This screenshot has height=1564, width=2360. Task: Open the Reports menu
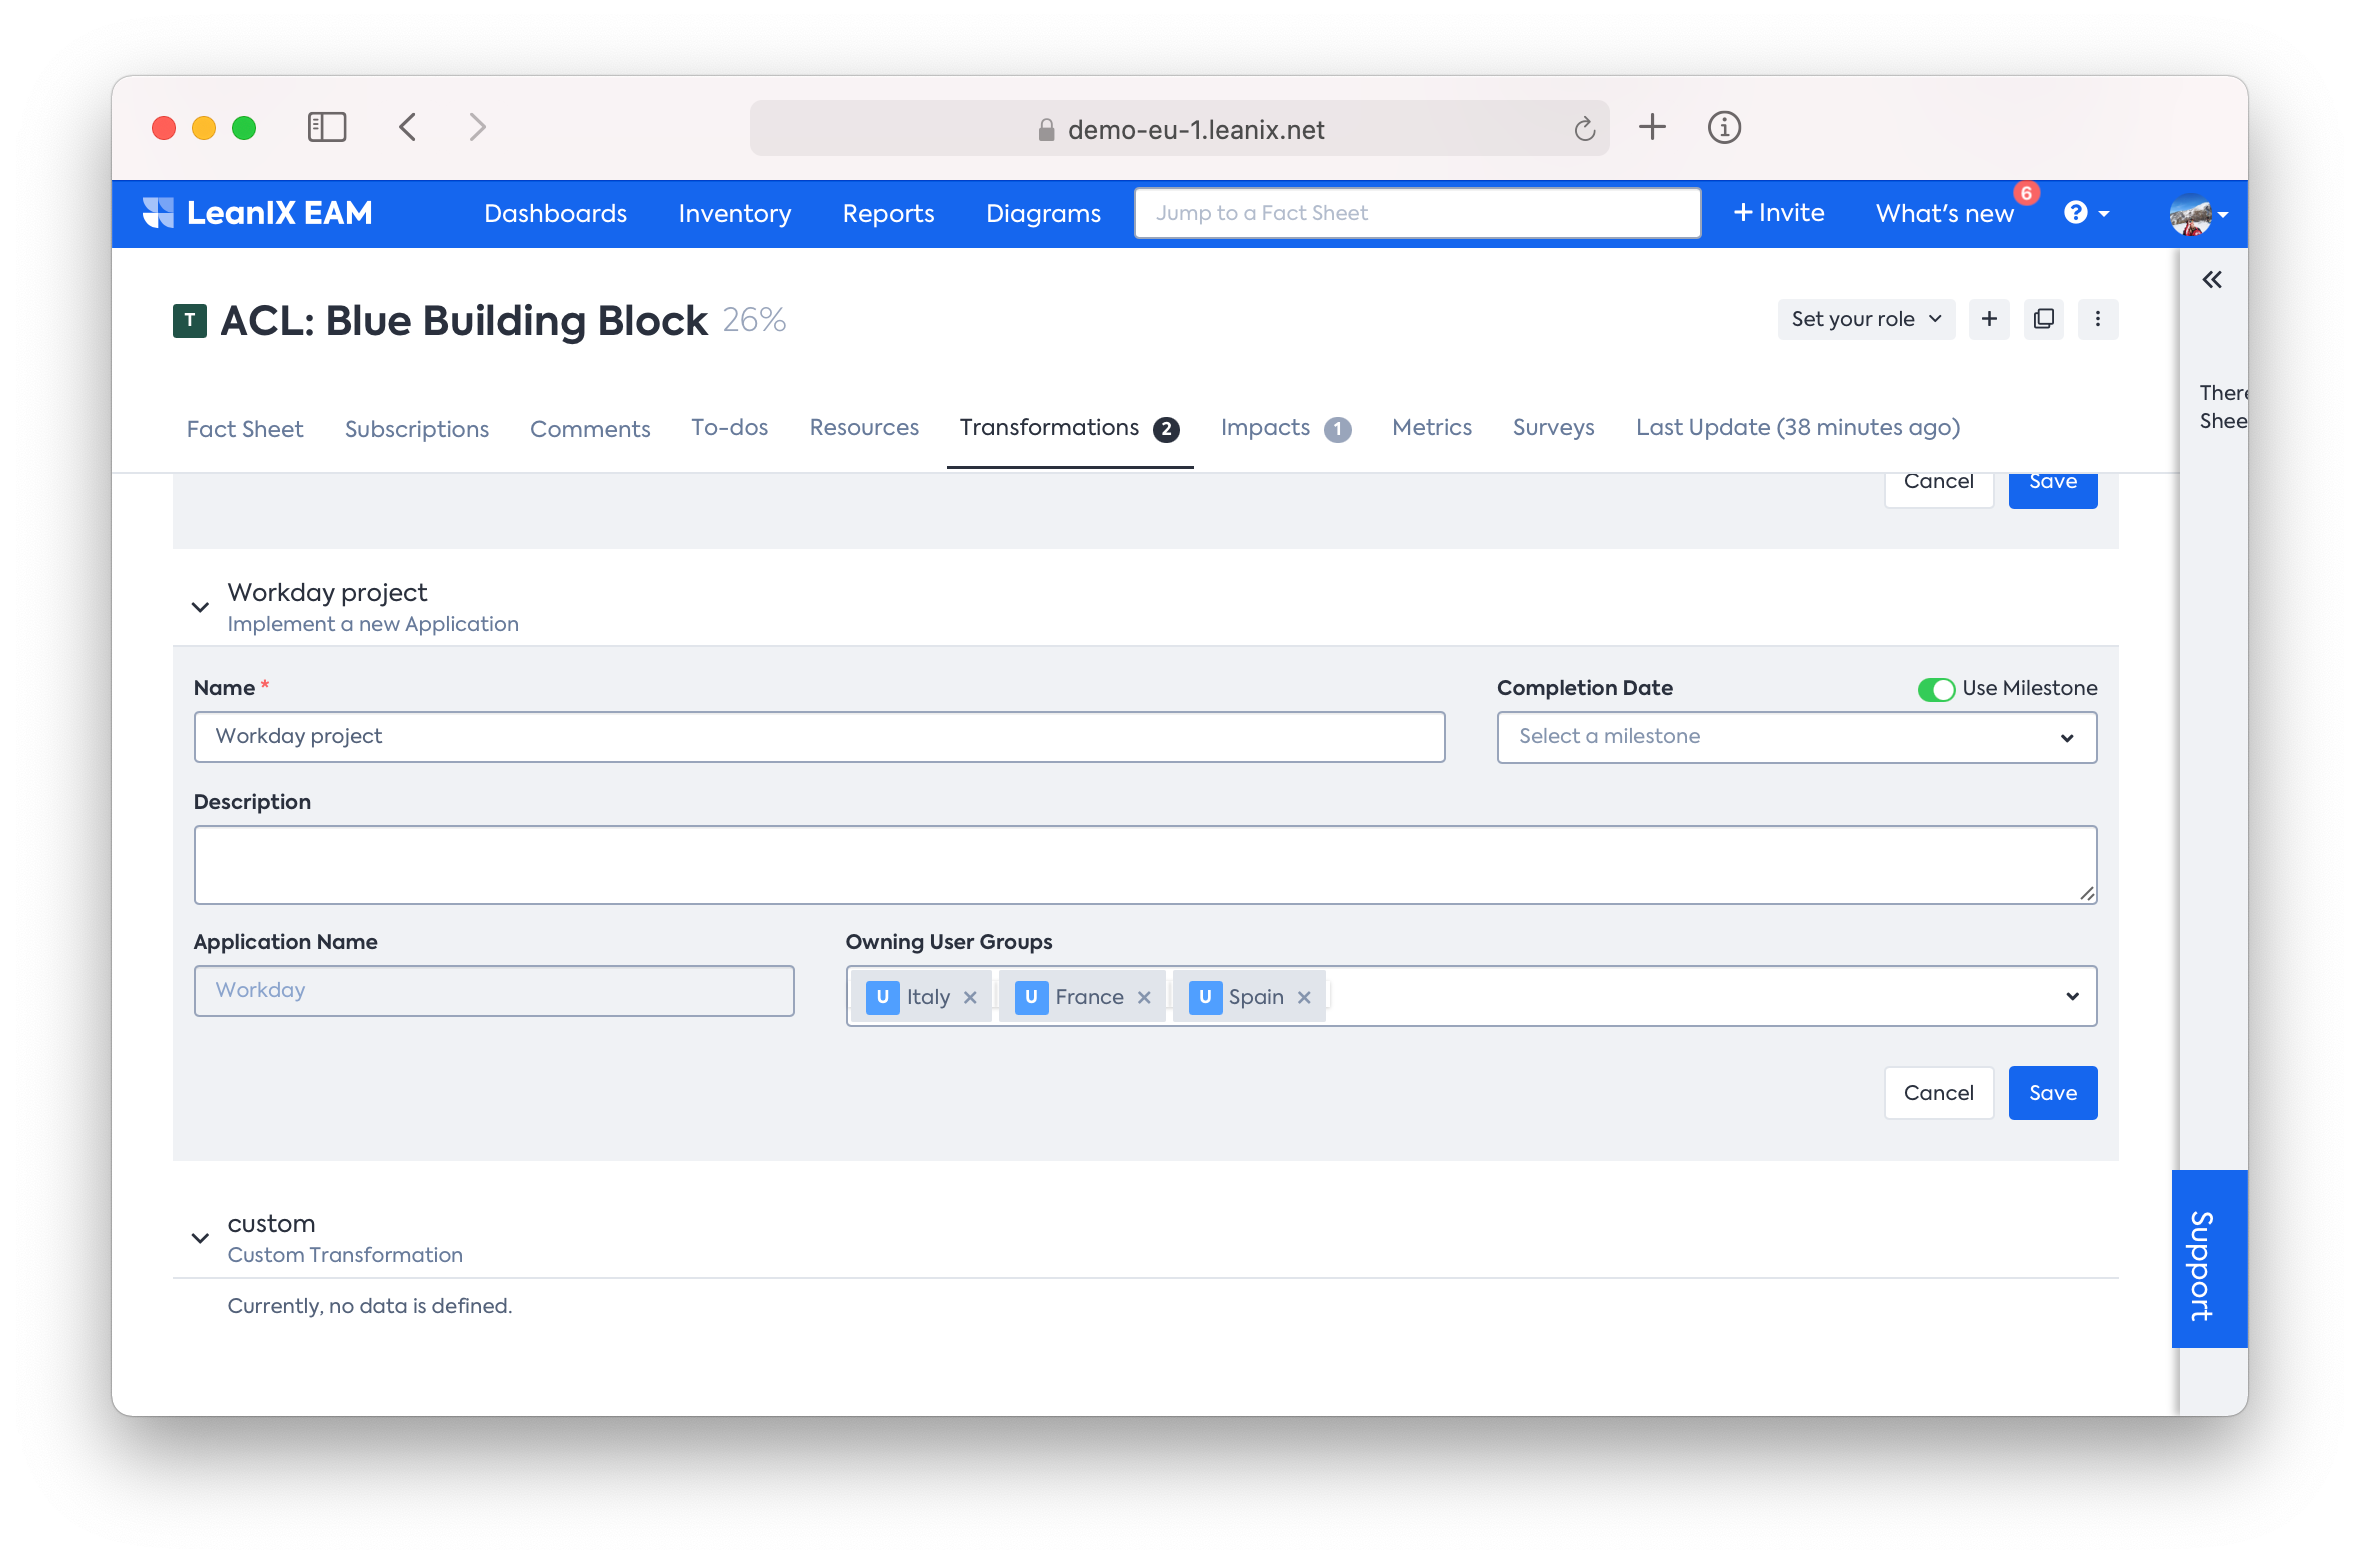point(888,213)
